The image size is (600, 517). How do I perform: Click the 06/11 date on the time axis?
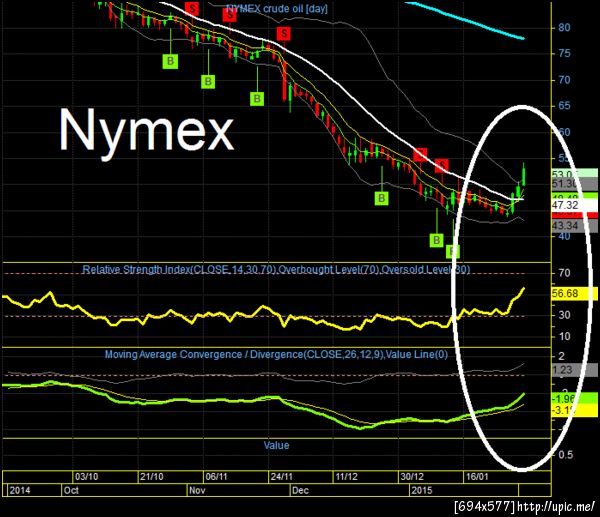tap(217, 477)
